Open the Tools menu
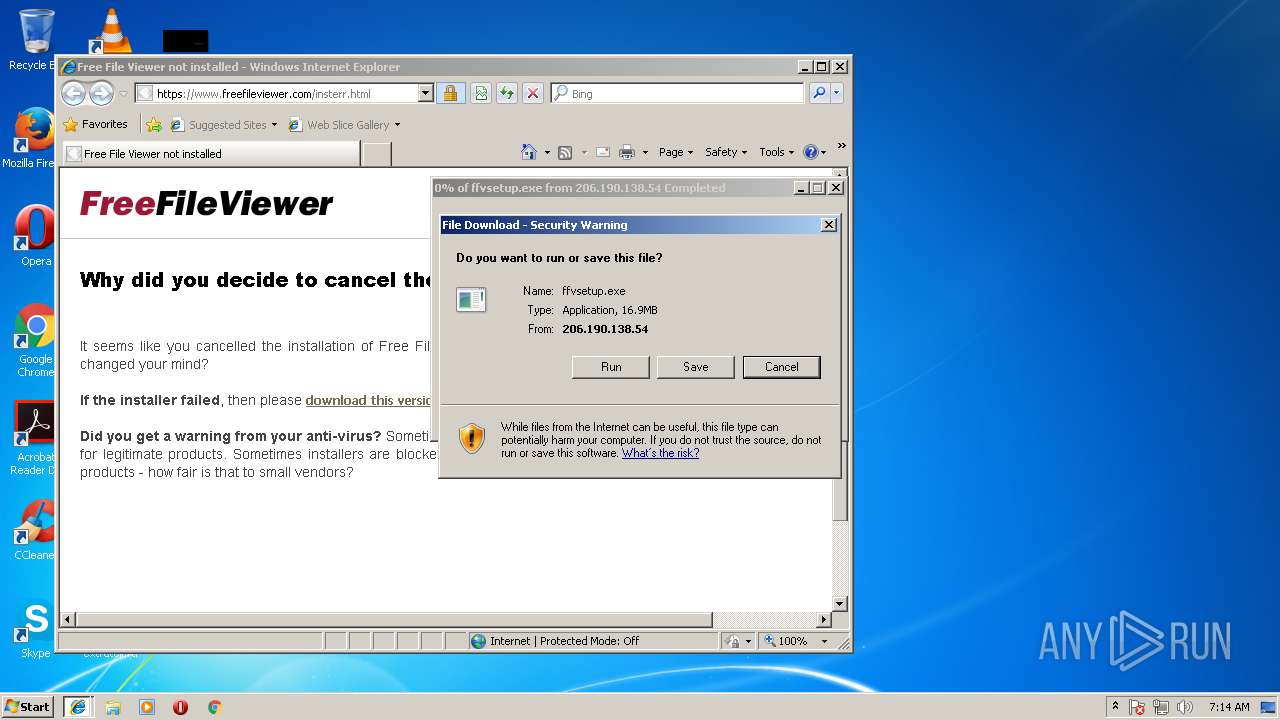This screenshot has width=1280, height=720. 777,152
